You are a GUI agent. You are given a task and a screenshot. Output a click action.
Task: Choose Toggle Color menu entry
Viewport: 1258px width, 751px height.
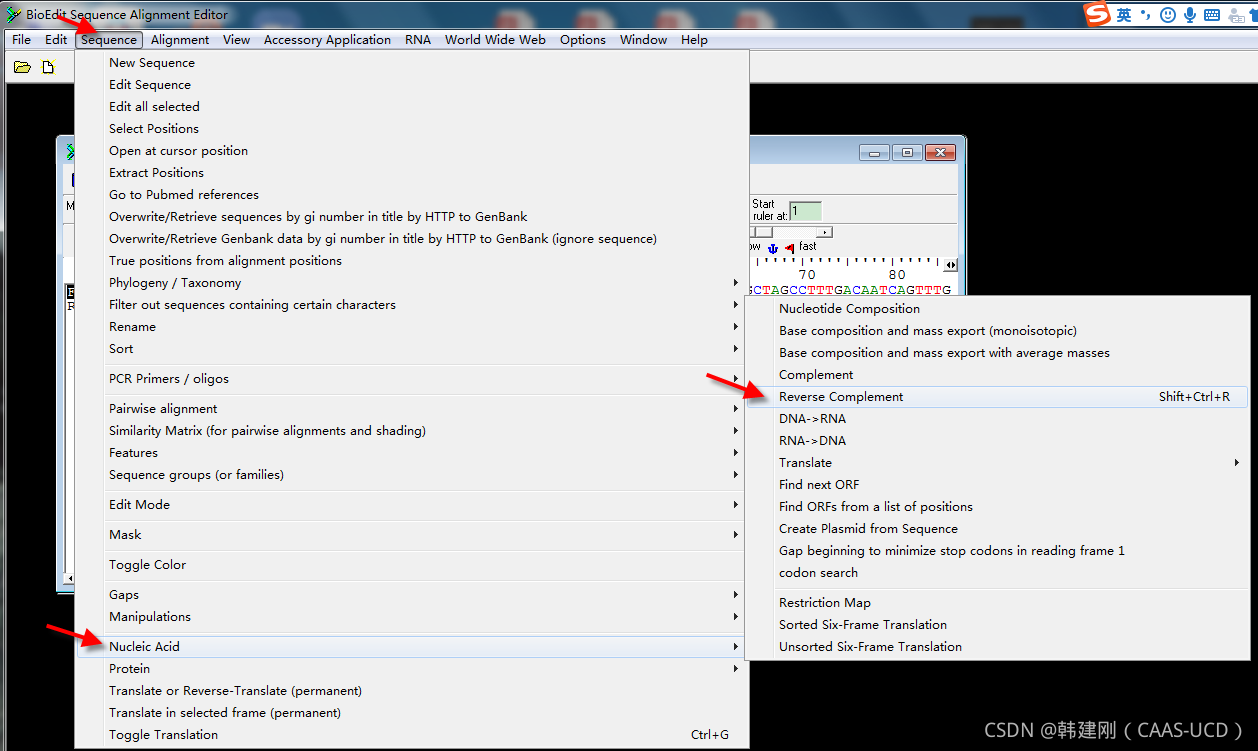[411, 565]
